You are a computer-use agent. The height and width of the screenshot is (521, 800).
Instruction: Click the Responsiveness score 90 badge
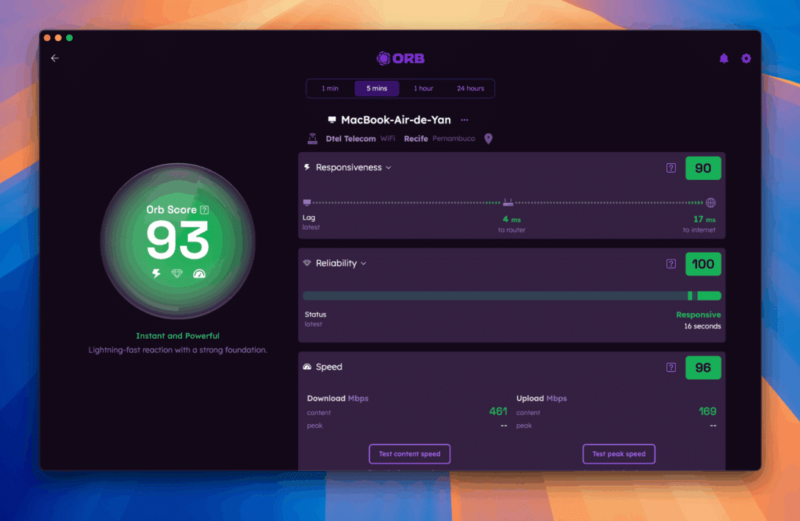coord(703,168)
